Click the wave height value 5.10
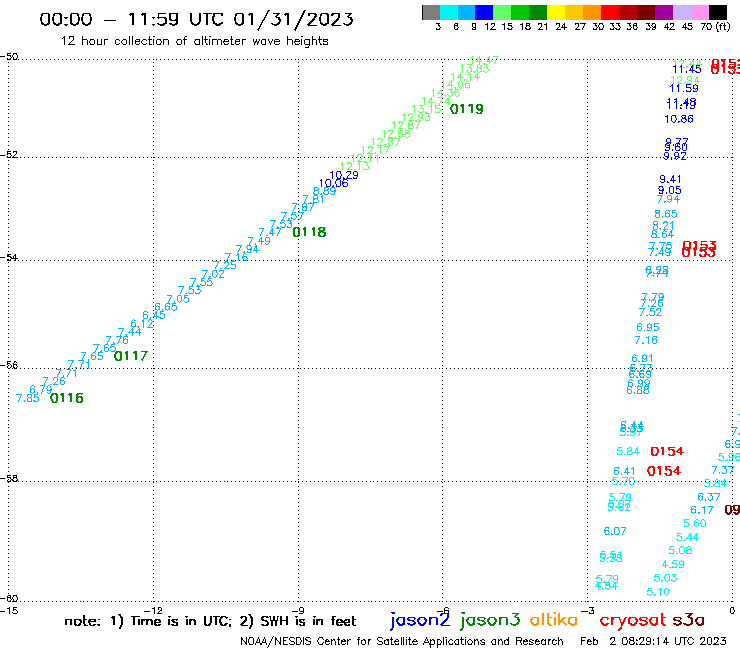740x650 pixels. pos(658,592)
